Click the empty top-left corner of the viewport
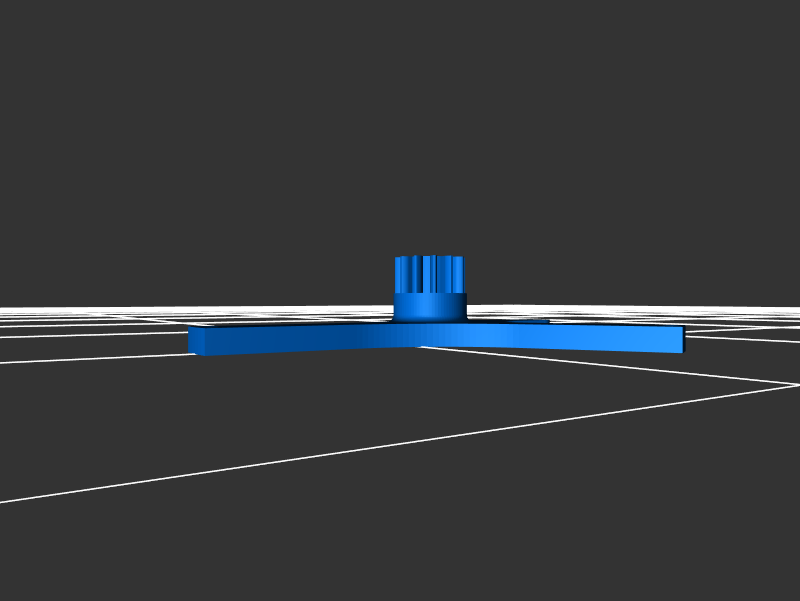Screen dimensions: 800x601 click(x=40, y=40)
